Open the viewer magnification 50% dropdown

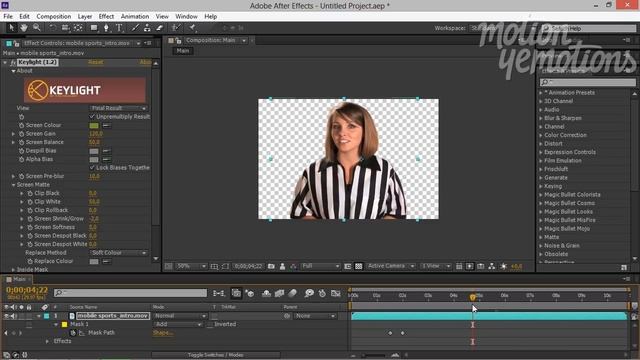[x=191, y=267]
